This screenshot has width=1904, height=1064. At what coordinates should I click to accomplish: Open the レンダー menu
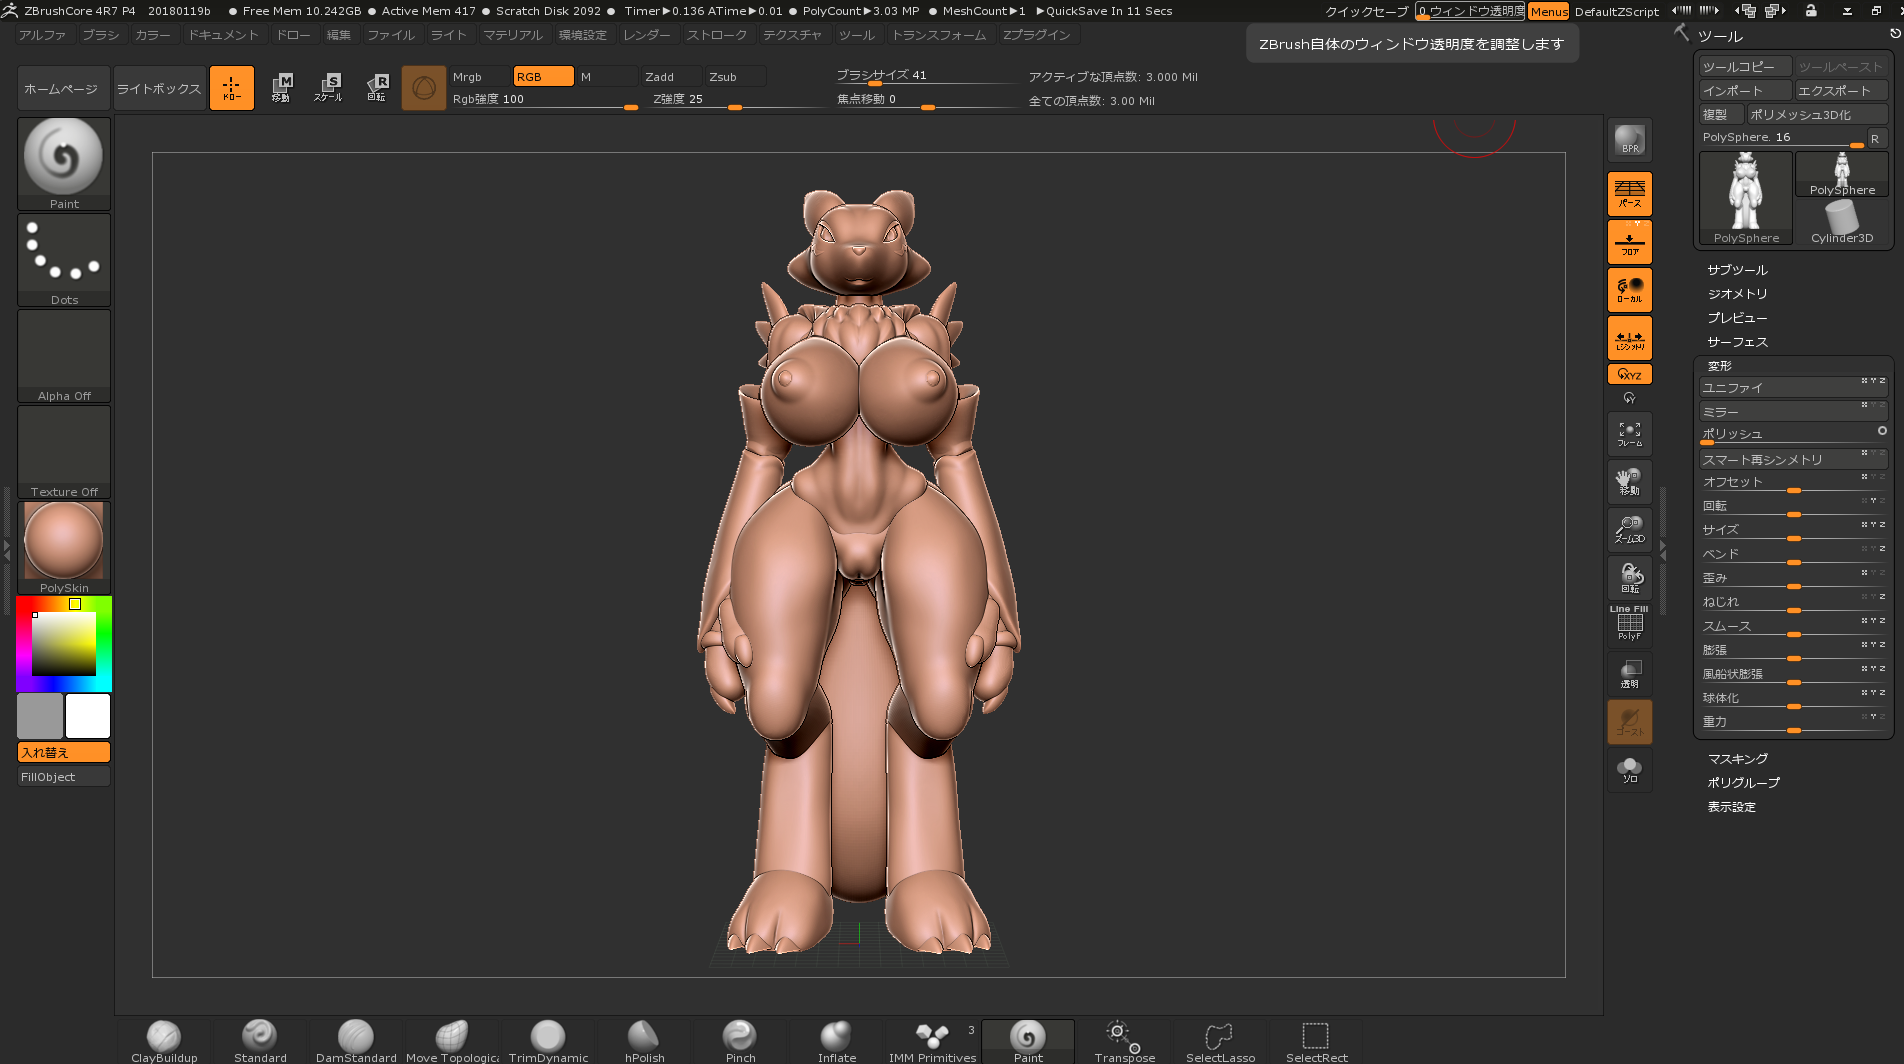[646, 35]
